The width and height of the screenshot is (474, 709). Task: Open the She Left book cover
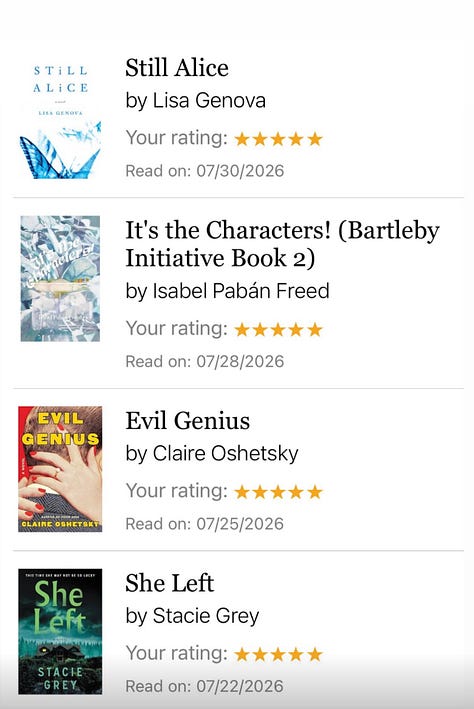click(60, 631)
